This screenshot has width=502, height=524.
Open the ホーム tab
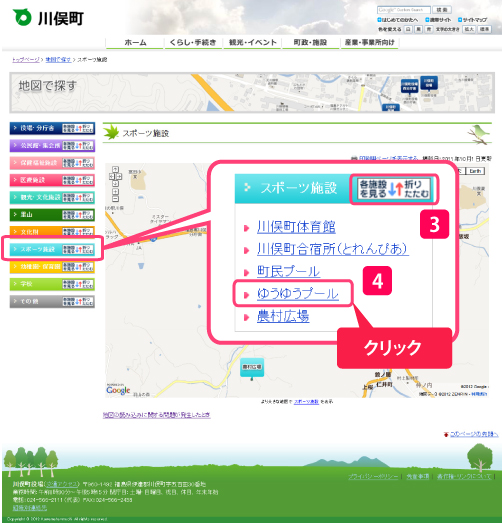pos(135,43)
